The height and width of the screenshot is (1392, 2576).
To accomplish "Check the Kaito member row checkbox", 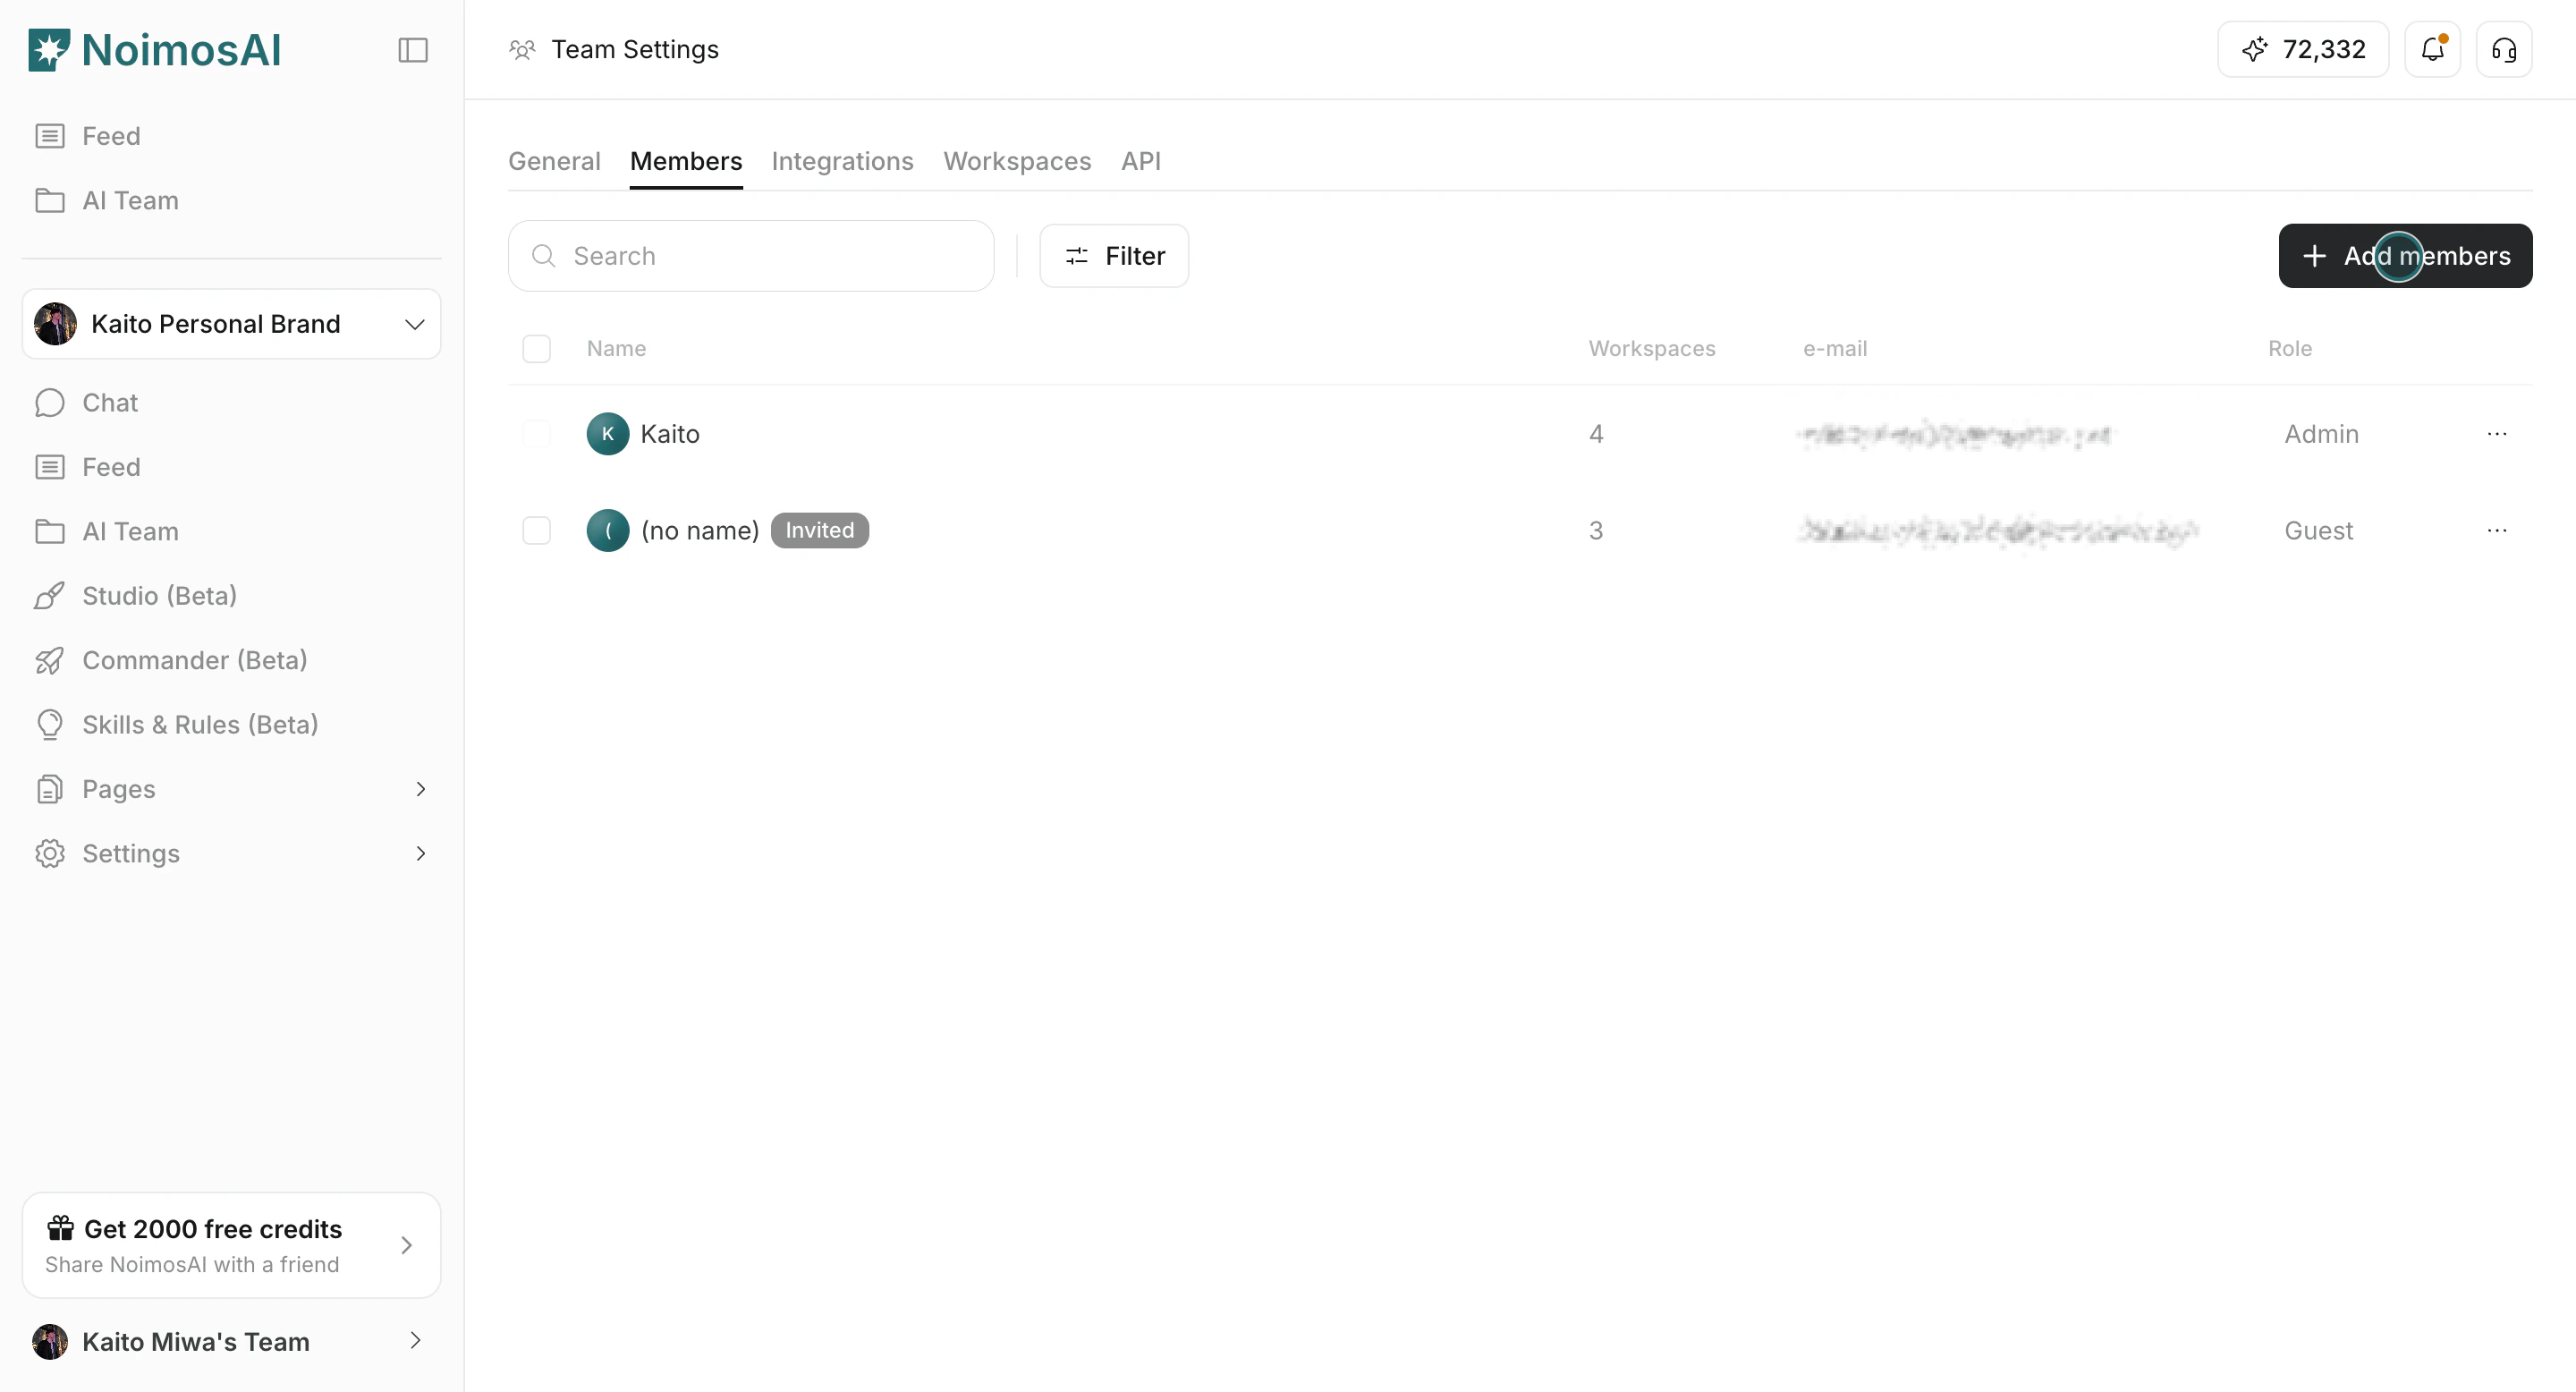I will [536, 434].
